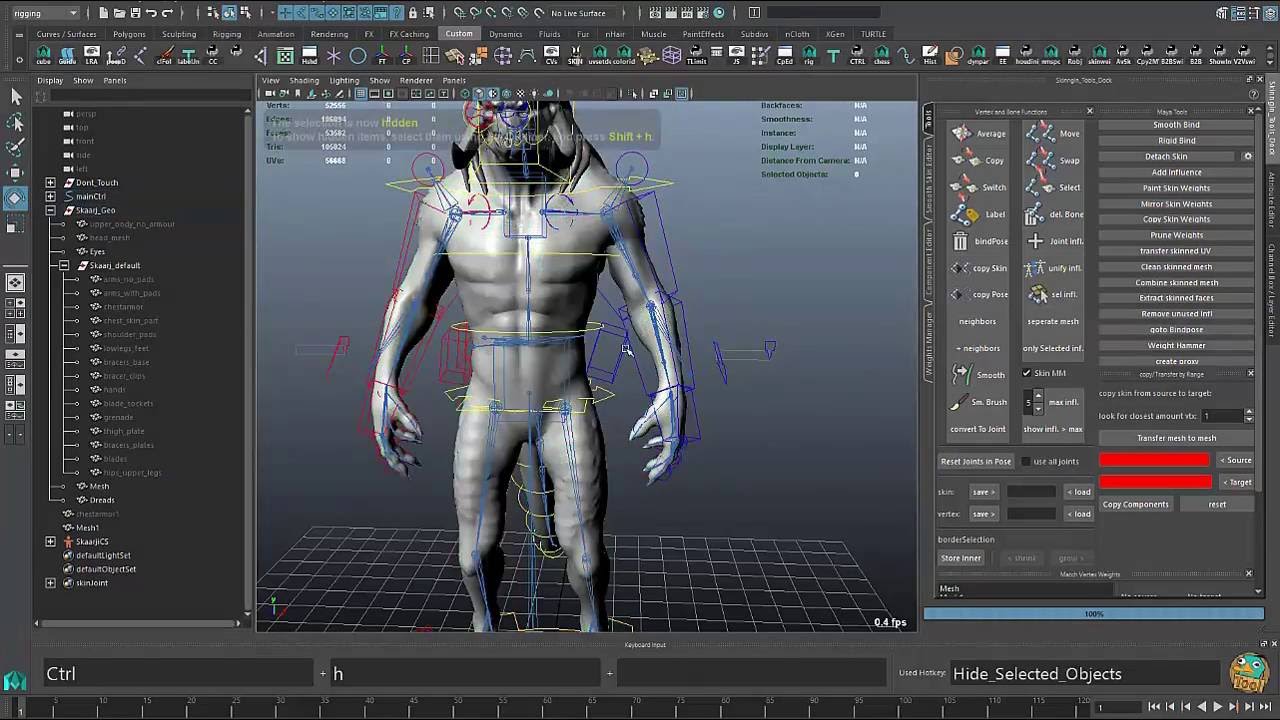
Task: Expand the SkaarjICS outliner node
Action: [51, 541]
